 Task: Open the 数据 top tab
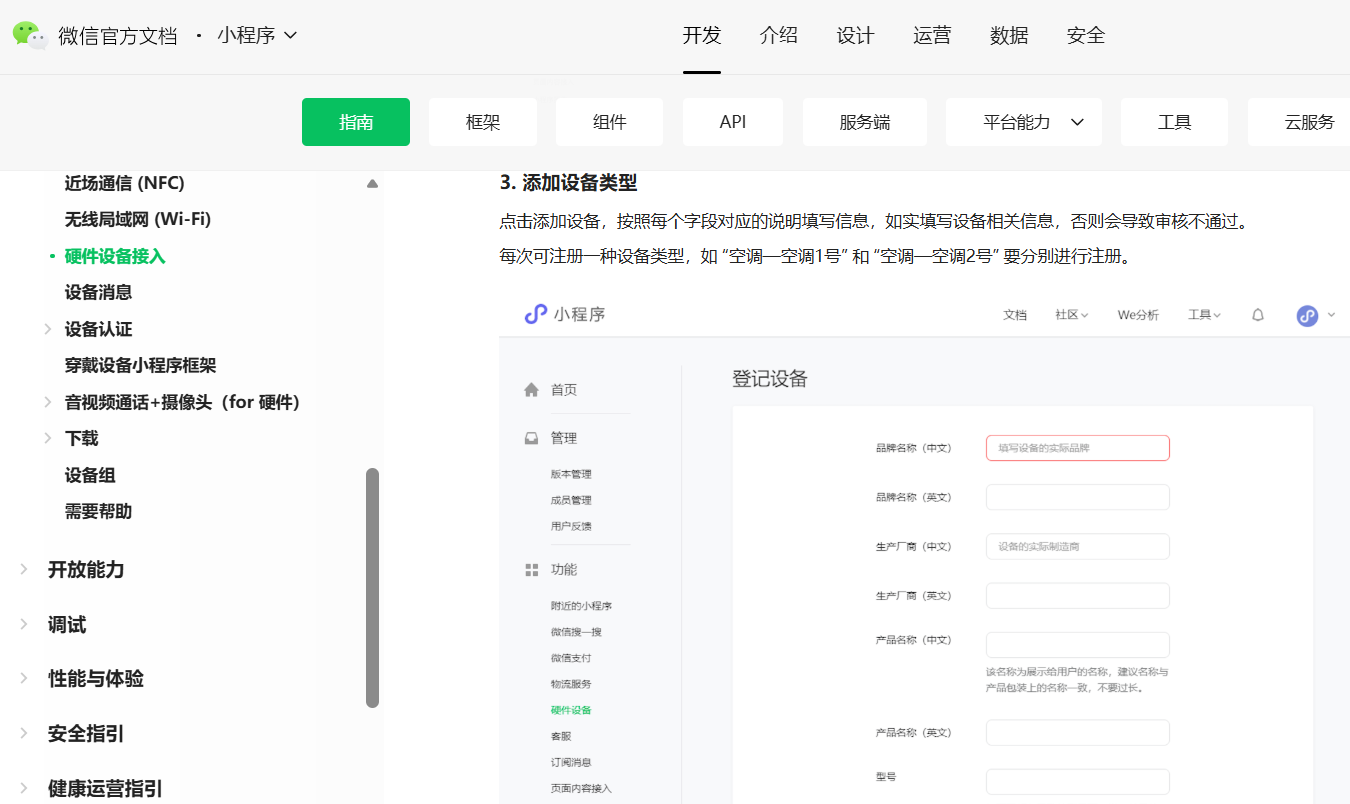tap(1009, 36)
